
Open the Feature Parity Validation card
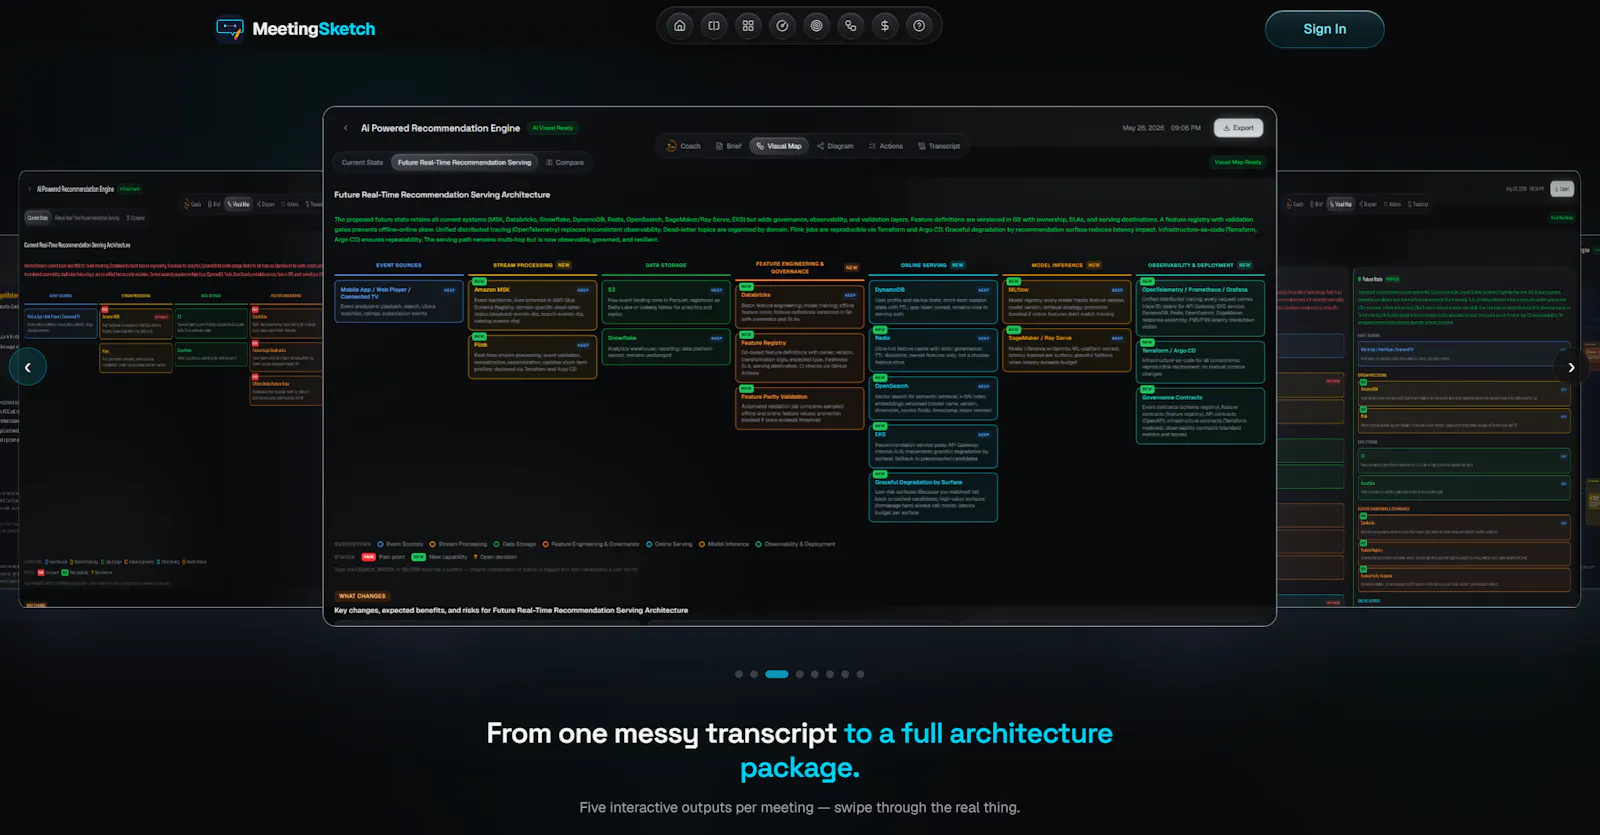[800, 408]
